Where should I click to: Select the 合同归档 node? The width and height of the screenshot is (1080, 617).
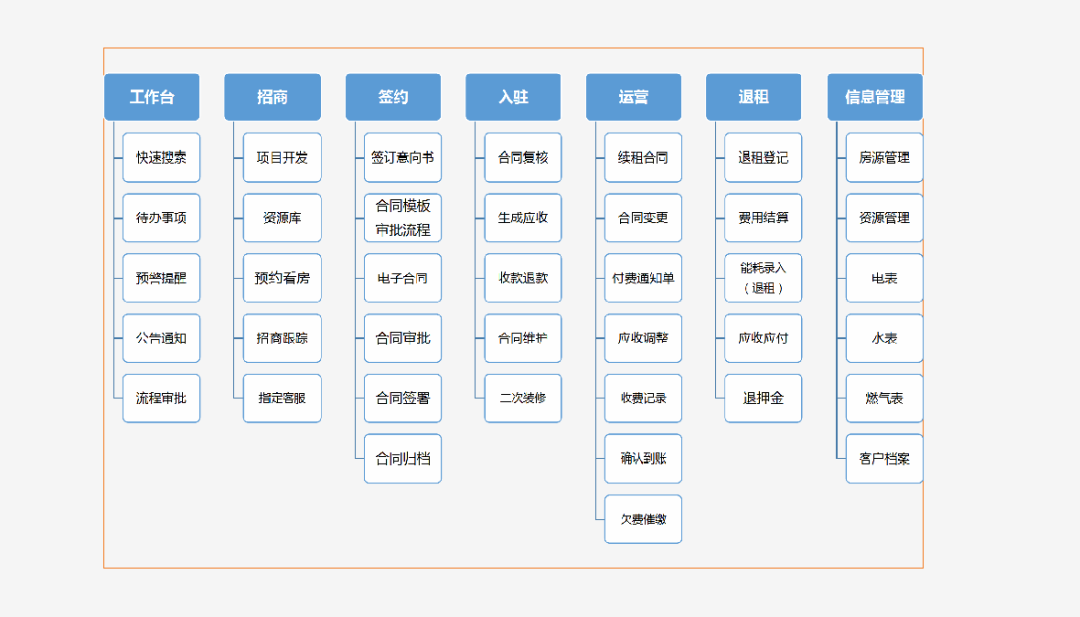(403, 459)
